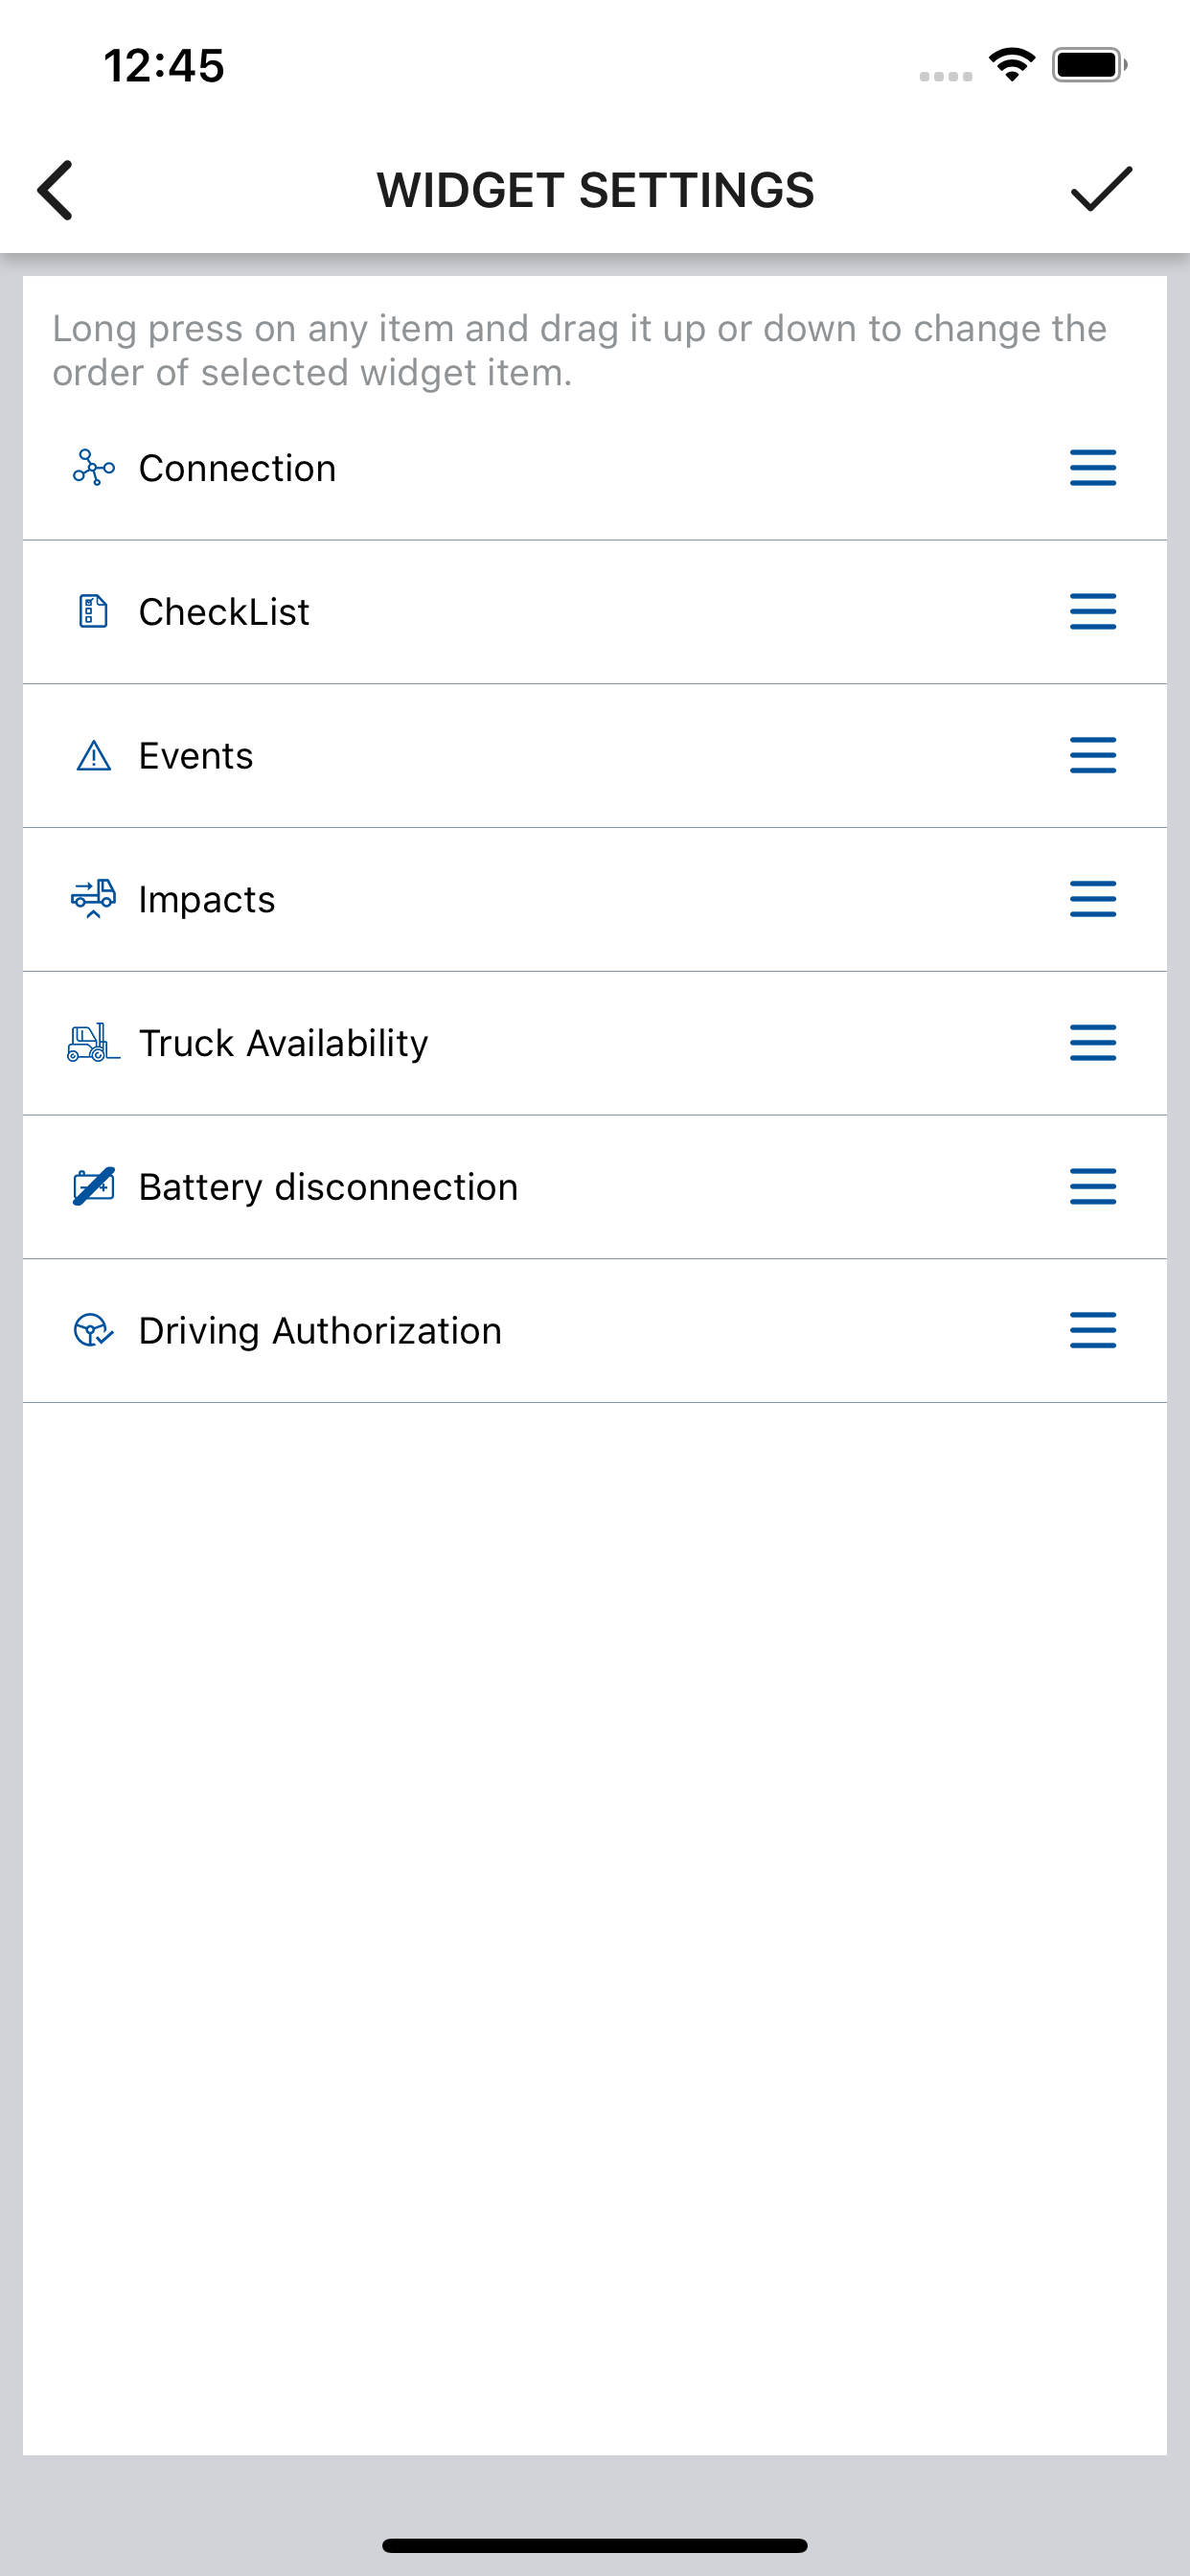Grab the reorder handle for Events
This screenshot has height=2576, width=1190.
point(1093,755)
